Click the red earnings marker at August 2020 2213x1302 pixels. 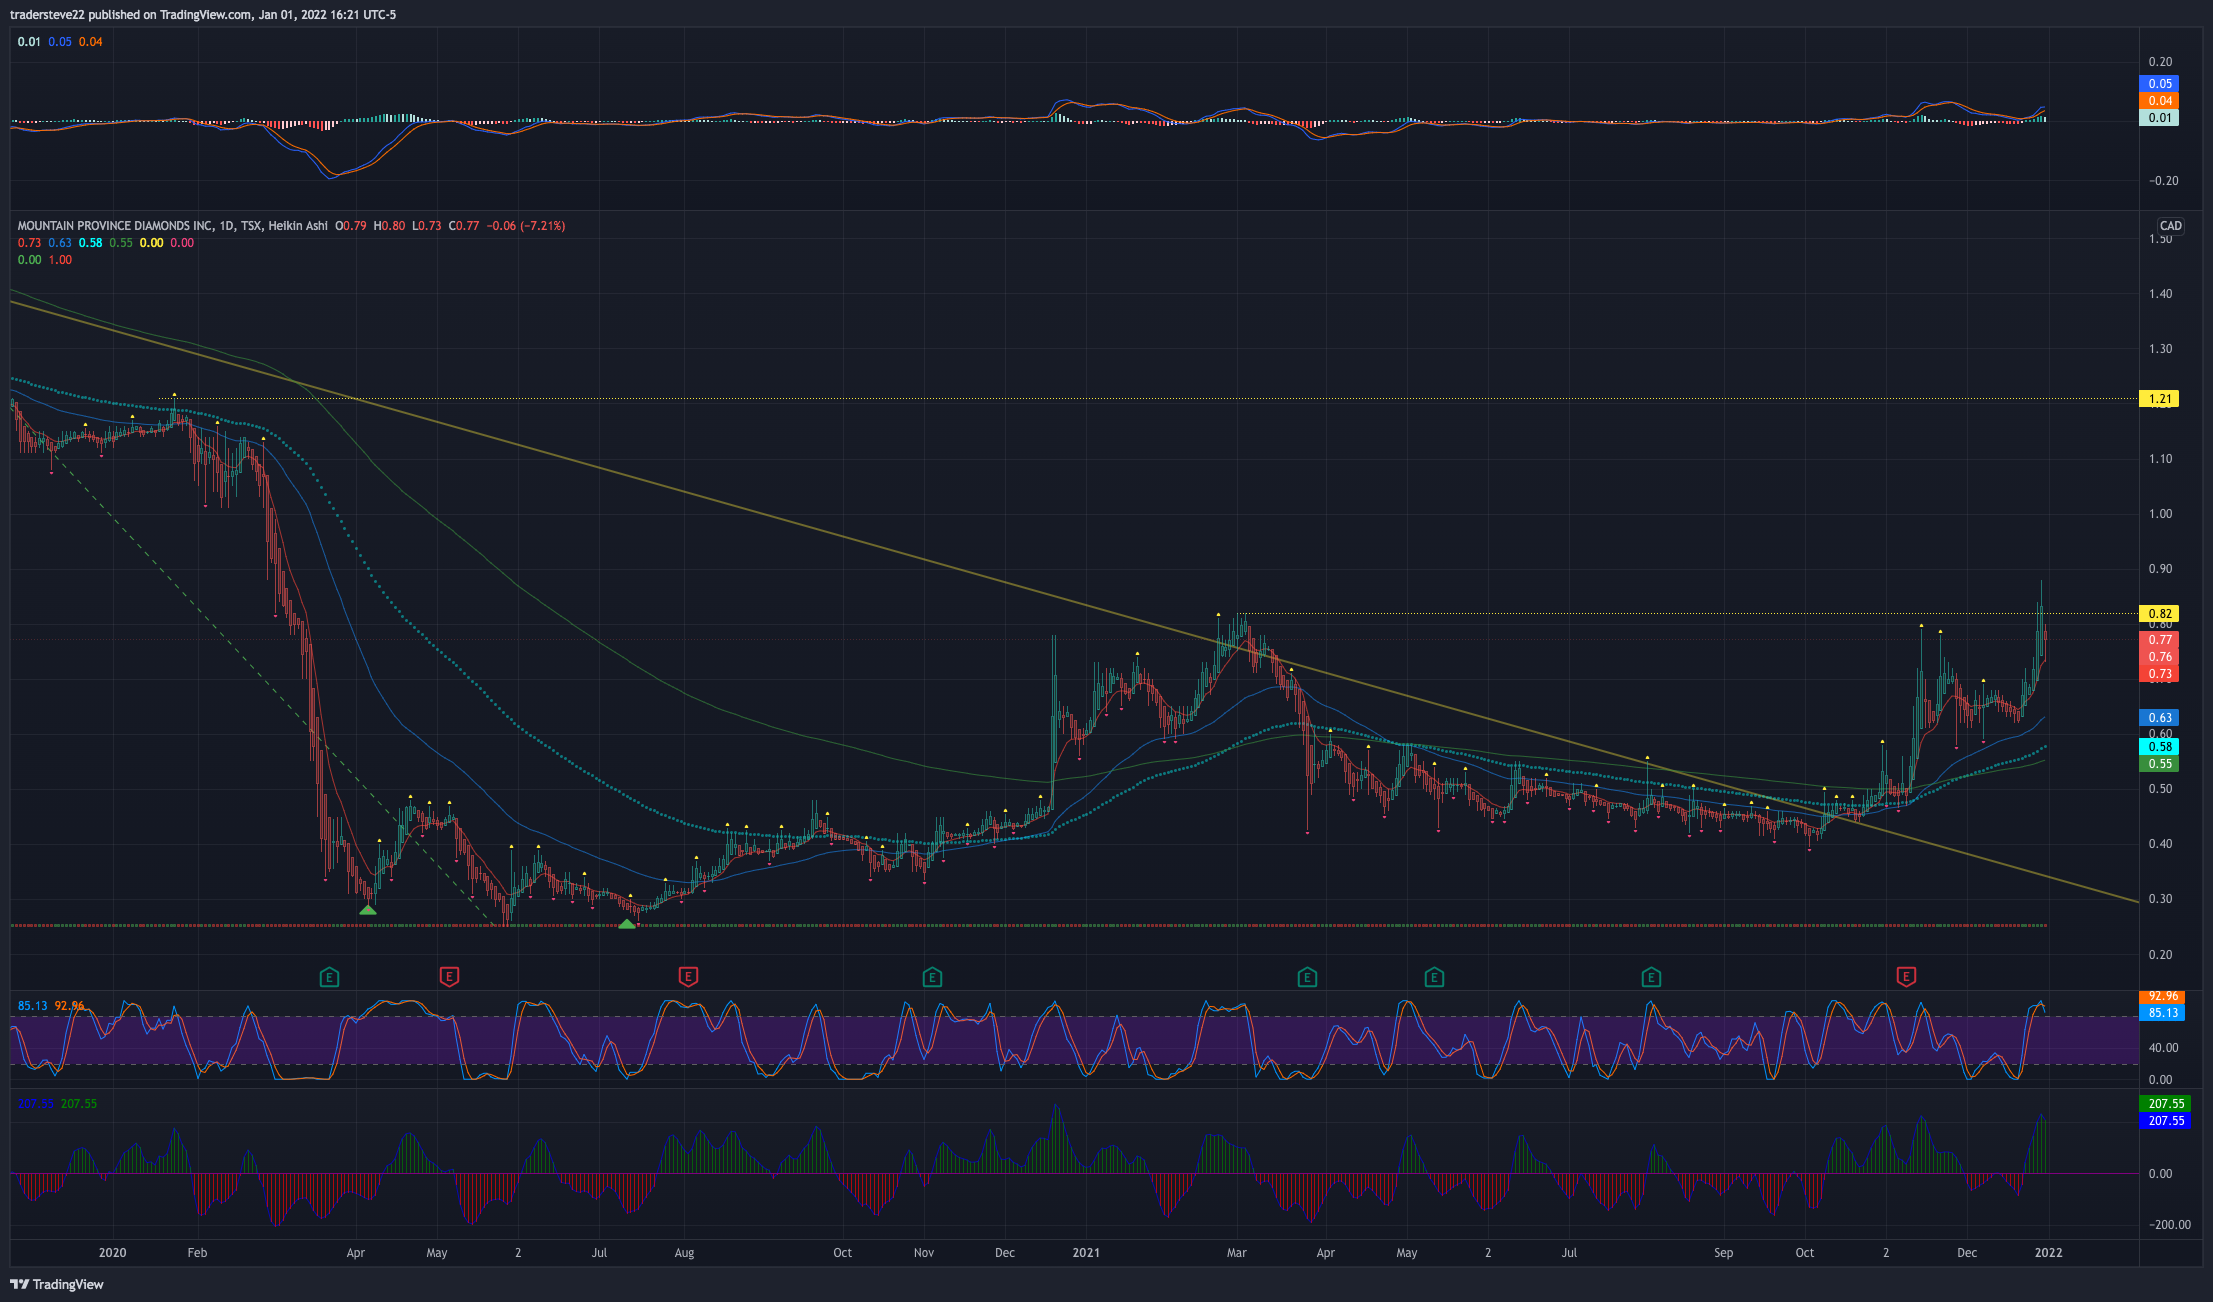pos(687,977)
